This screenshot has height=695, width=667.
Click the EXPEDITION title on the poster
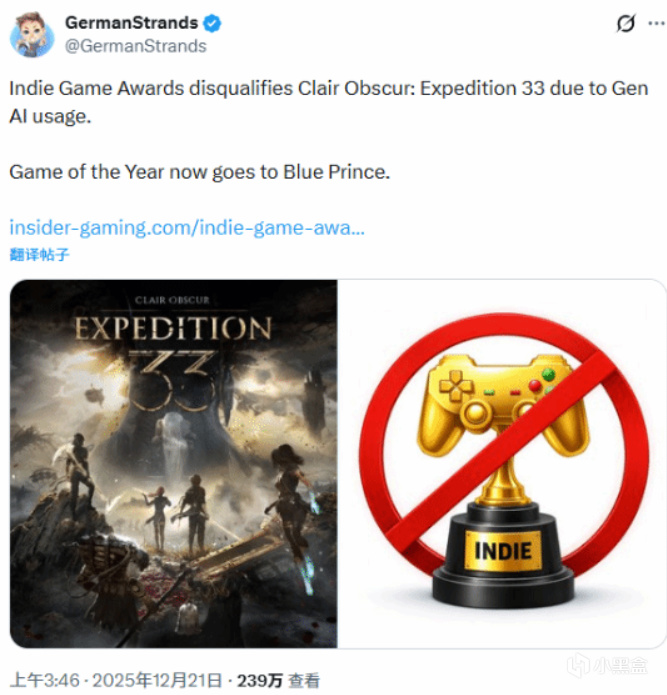173,328
